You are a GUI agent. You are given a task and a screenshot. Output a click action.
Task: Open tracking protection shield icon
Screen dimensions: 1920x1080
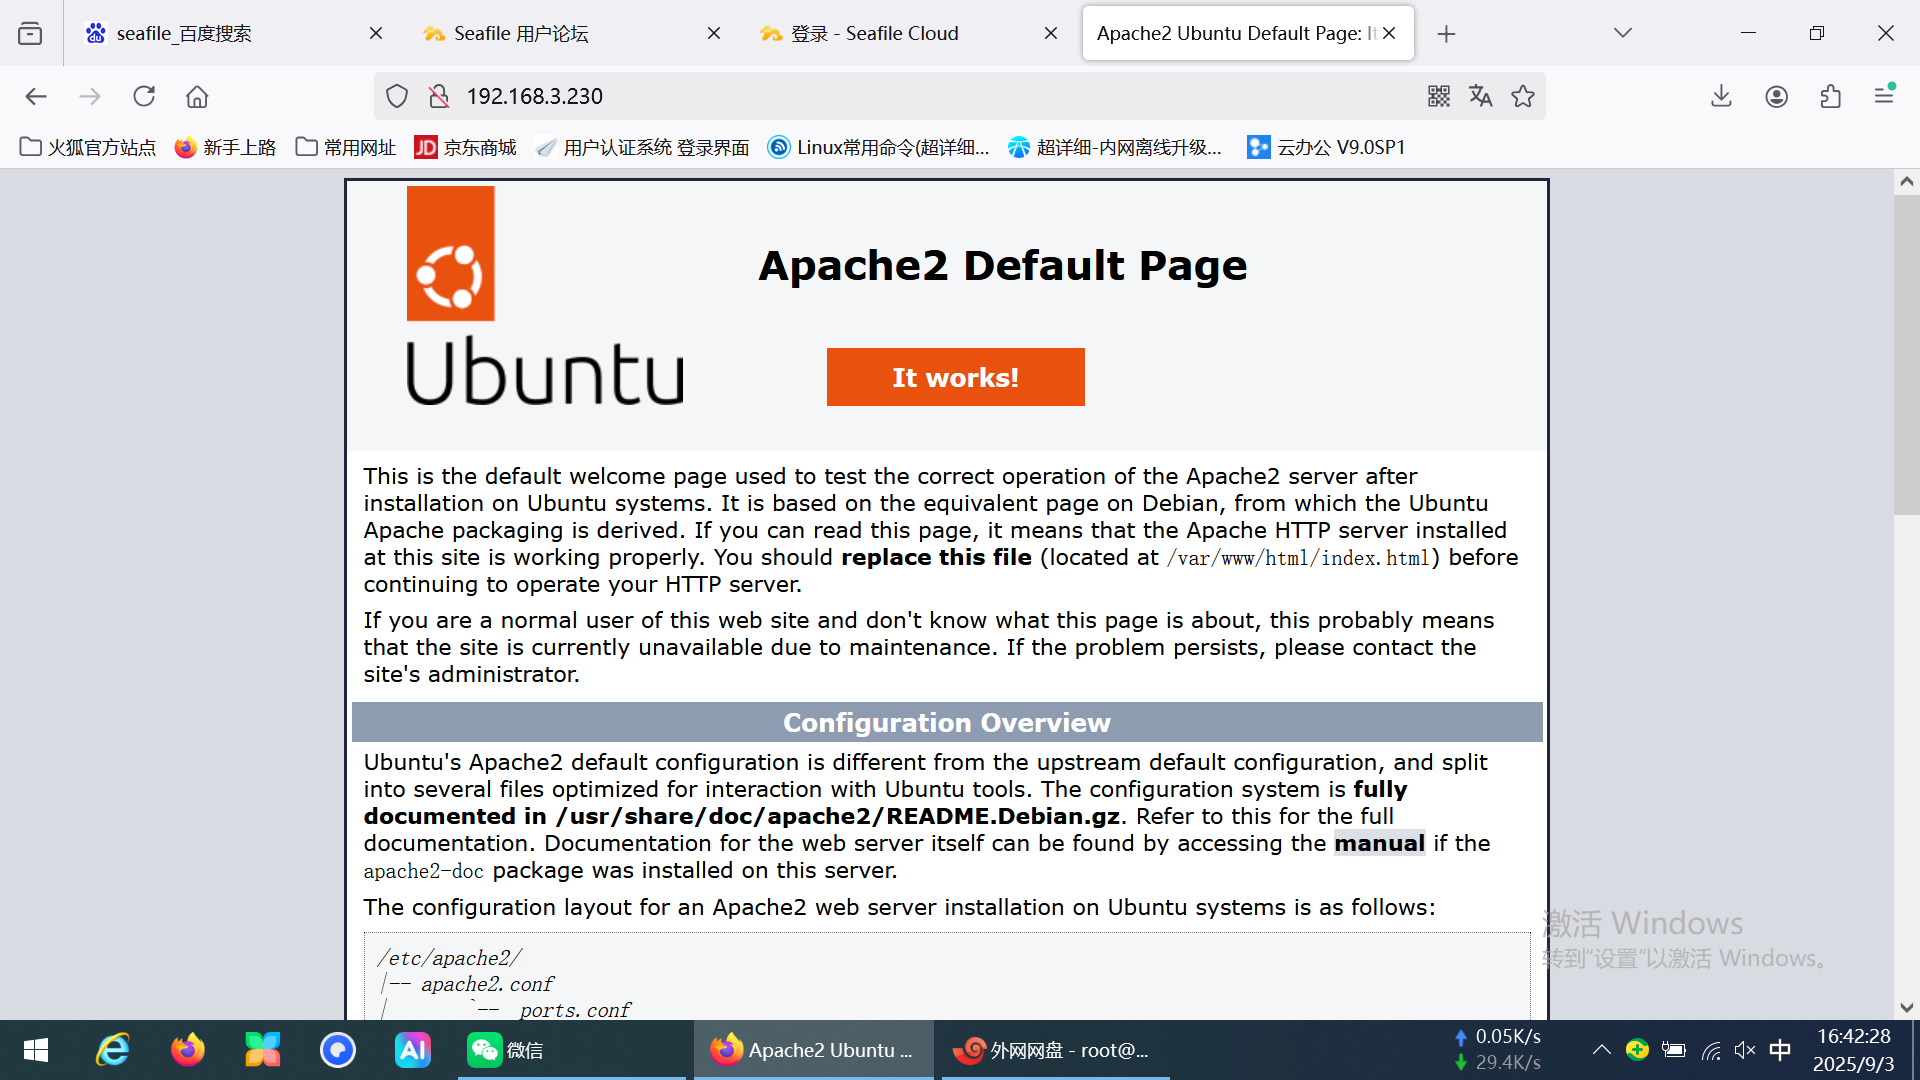(397, 96)
